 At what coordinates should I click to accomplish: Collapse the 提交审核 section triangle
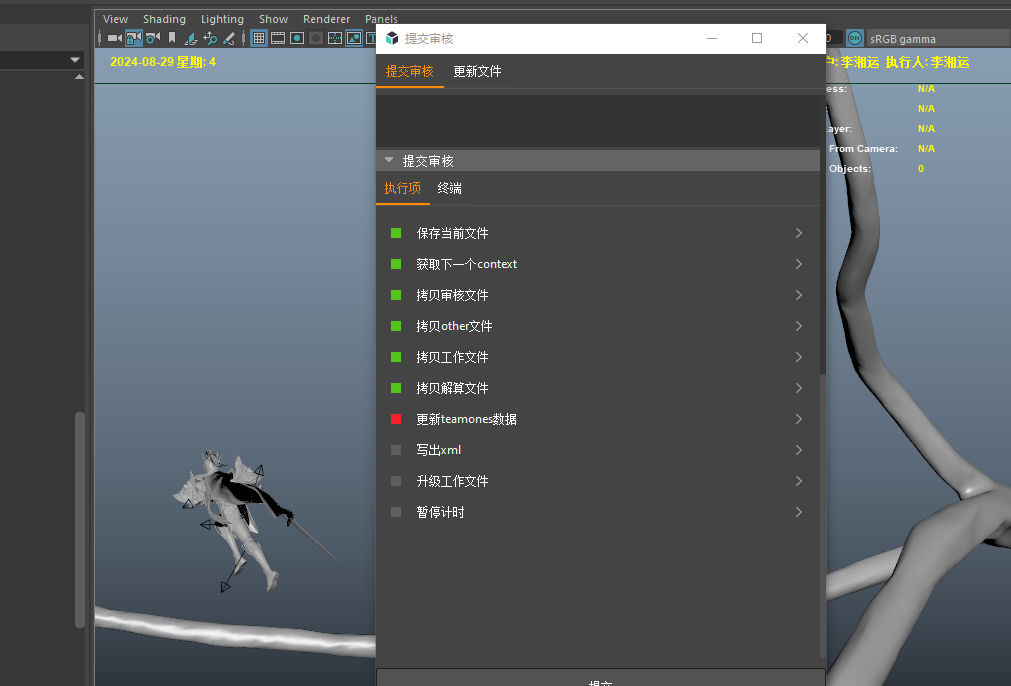[389, 160]
